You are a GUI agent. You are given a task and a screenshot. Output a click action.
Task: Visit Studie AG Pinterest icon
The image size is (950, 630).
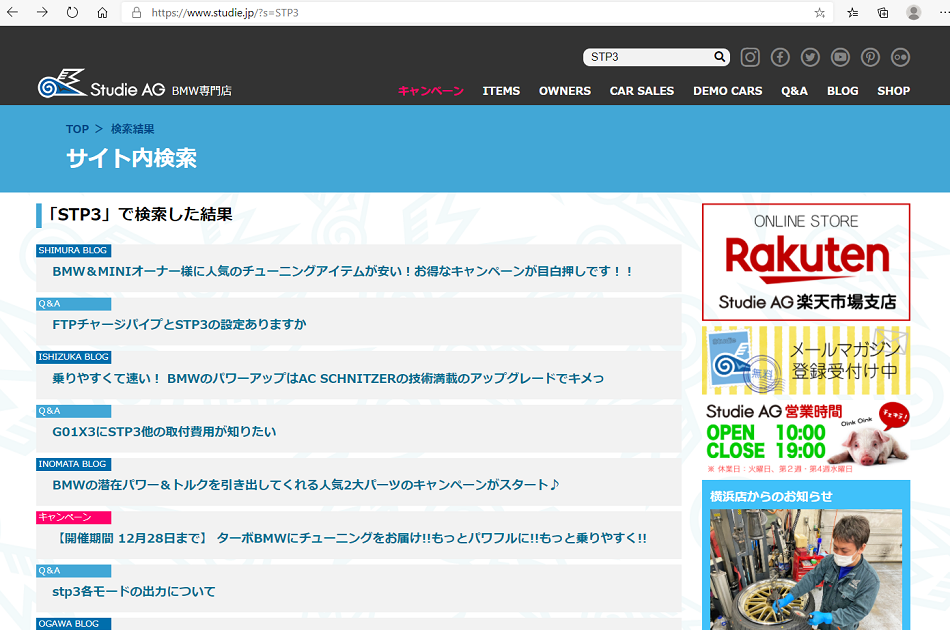pos(871,57)
